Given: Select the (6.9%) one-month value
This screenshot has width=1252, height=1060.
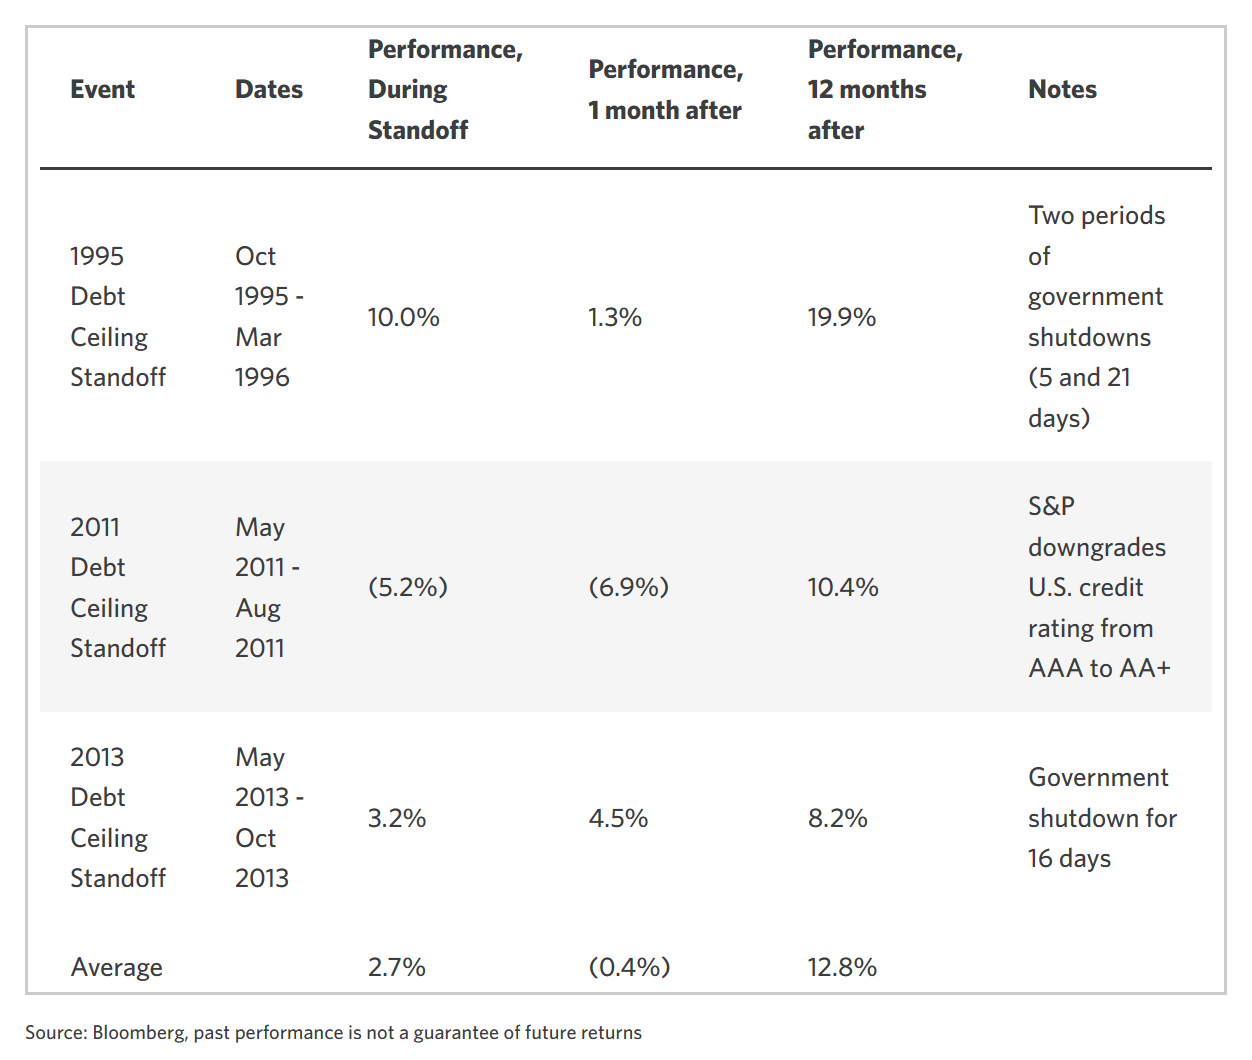Looking at the screenshot, I should 628,588.
